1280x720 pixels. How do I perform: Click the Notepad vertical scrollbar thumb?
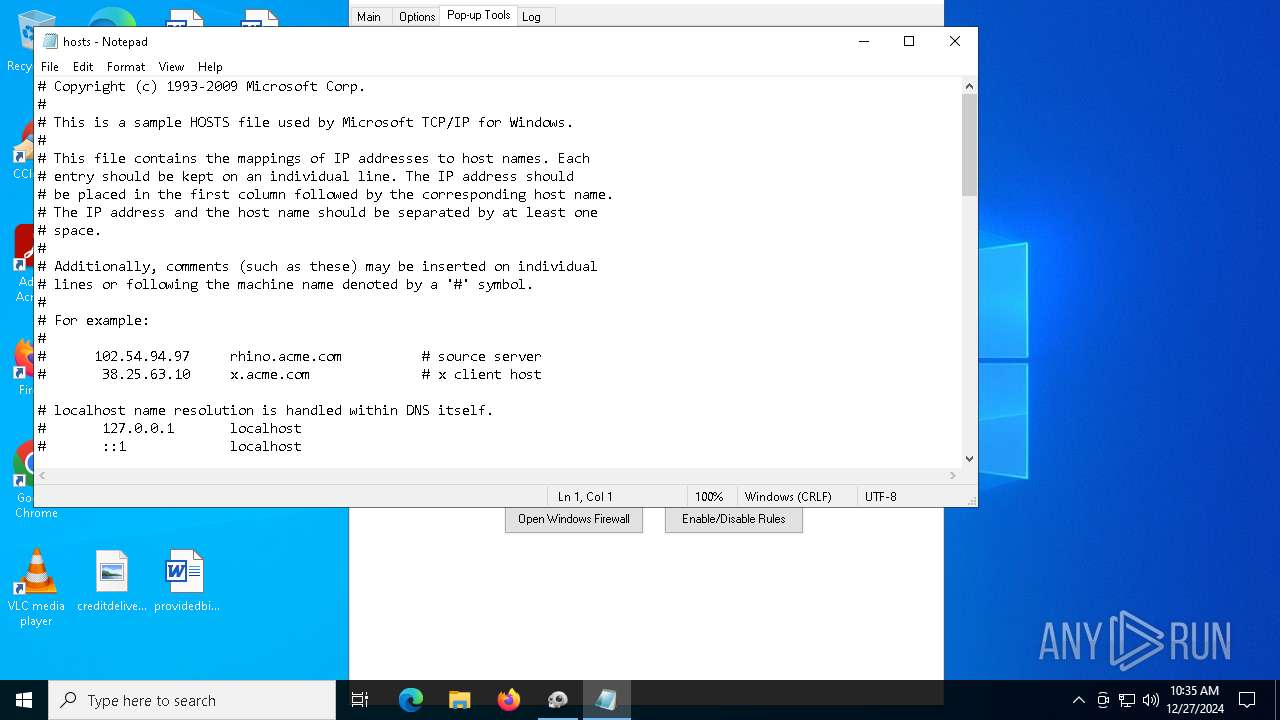969,145
